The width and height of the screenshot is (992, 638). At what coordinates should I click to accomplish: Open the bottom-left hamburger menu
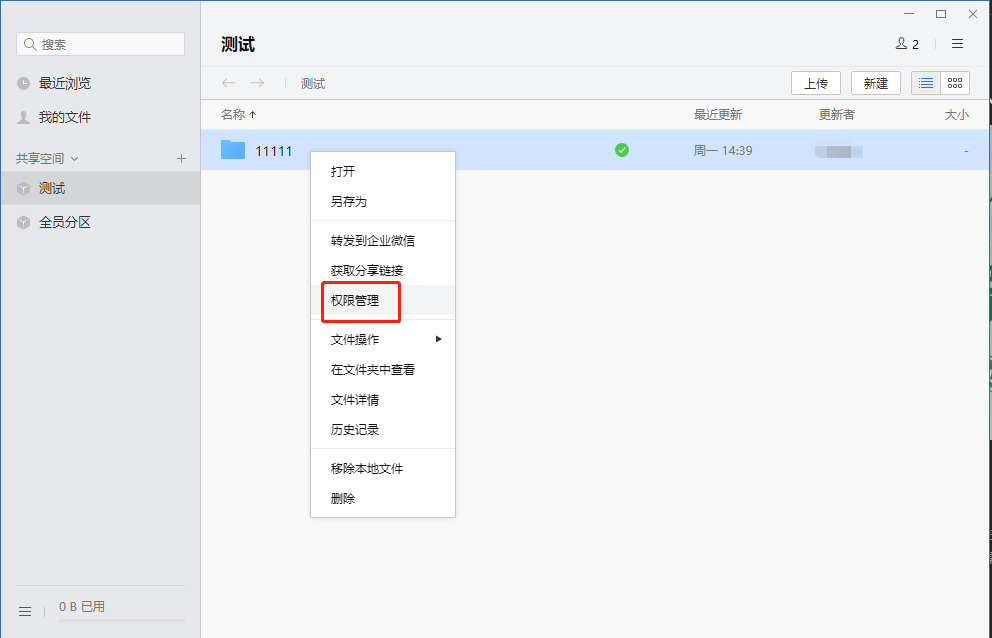tap(25, 611)
